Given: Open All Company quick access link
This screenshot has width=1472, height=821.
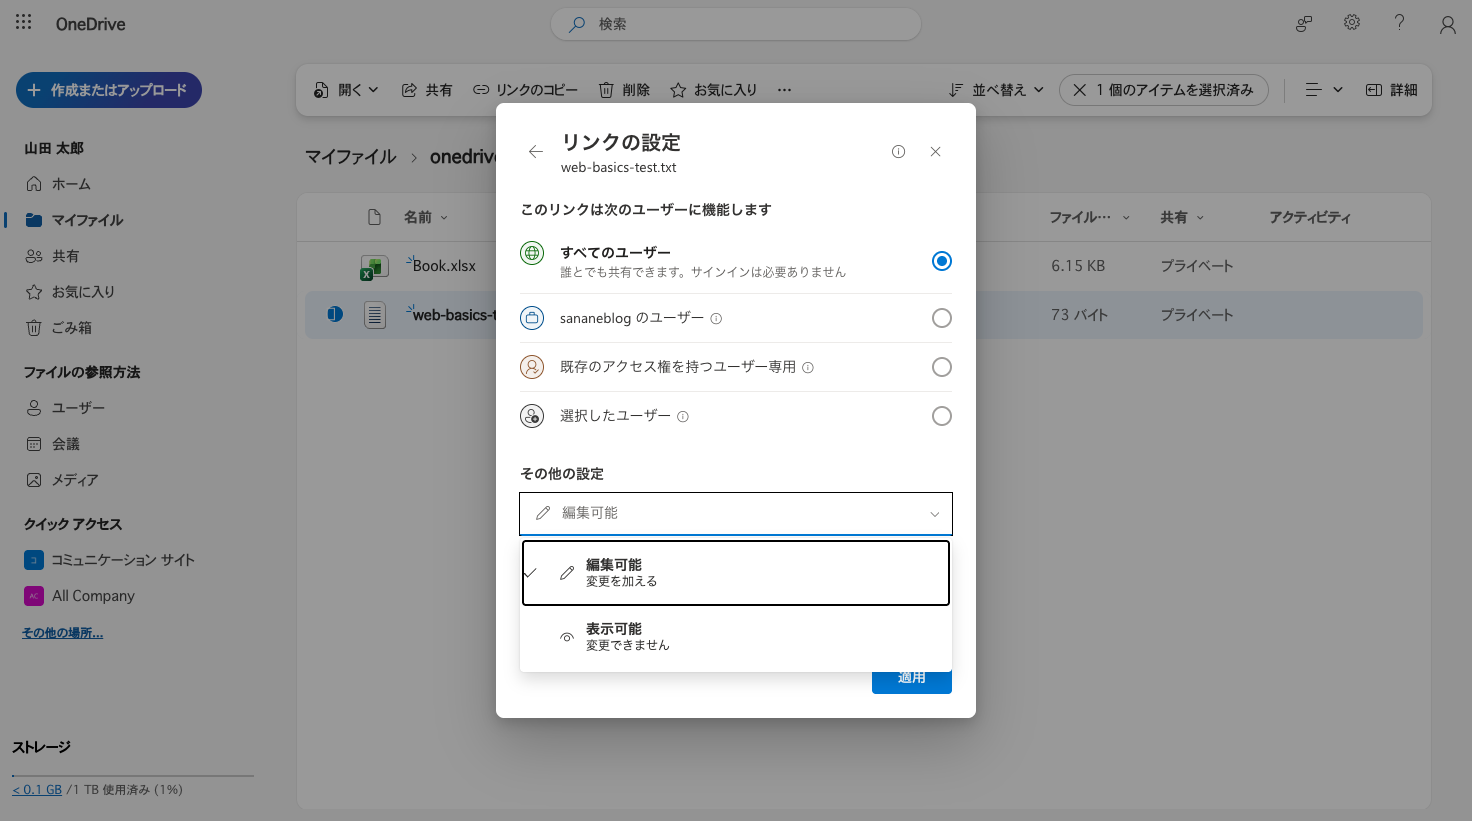Looking at the screenshot, I should (79, 596).
